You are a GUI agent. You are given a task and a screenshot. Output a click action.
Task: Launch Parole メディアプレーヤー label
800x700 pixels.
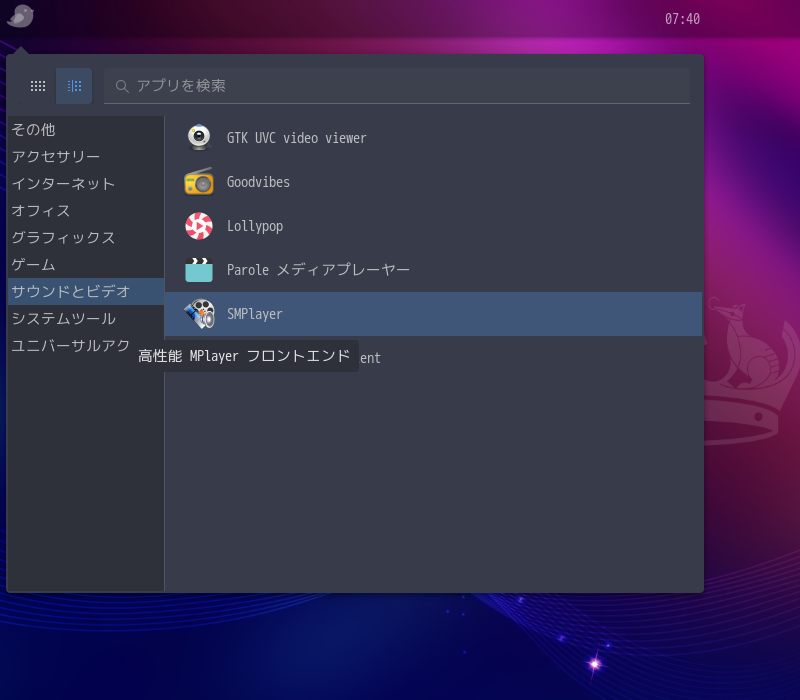pyautogui.click(x=318, y=270)
